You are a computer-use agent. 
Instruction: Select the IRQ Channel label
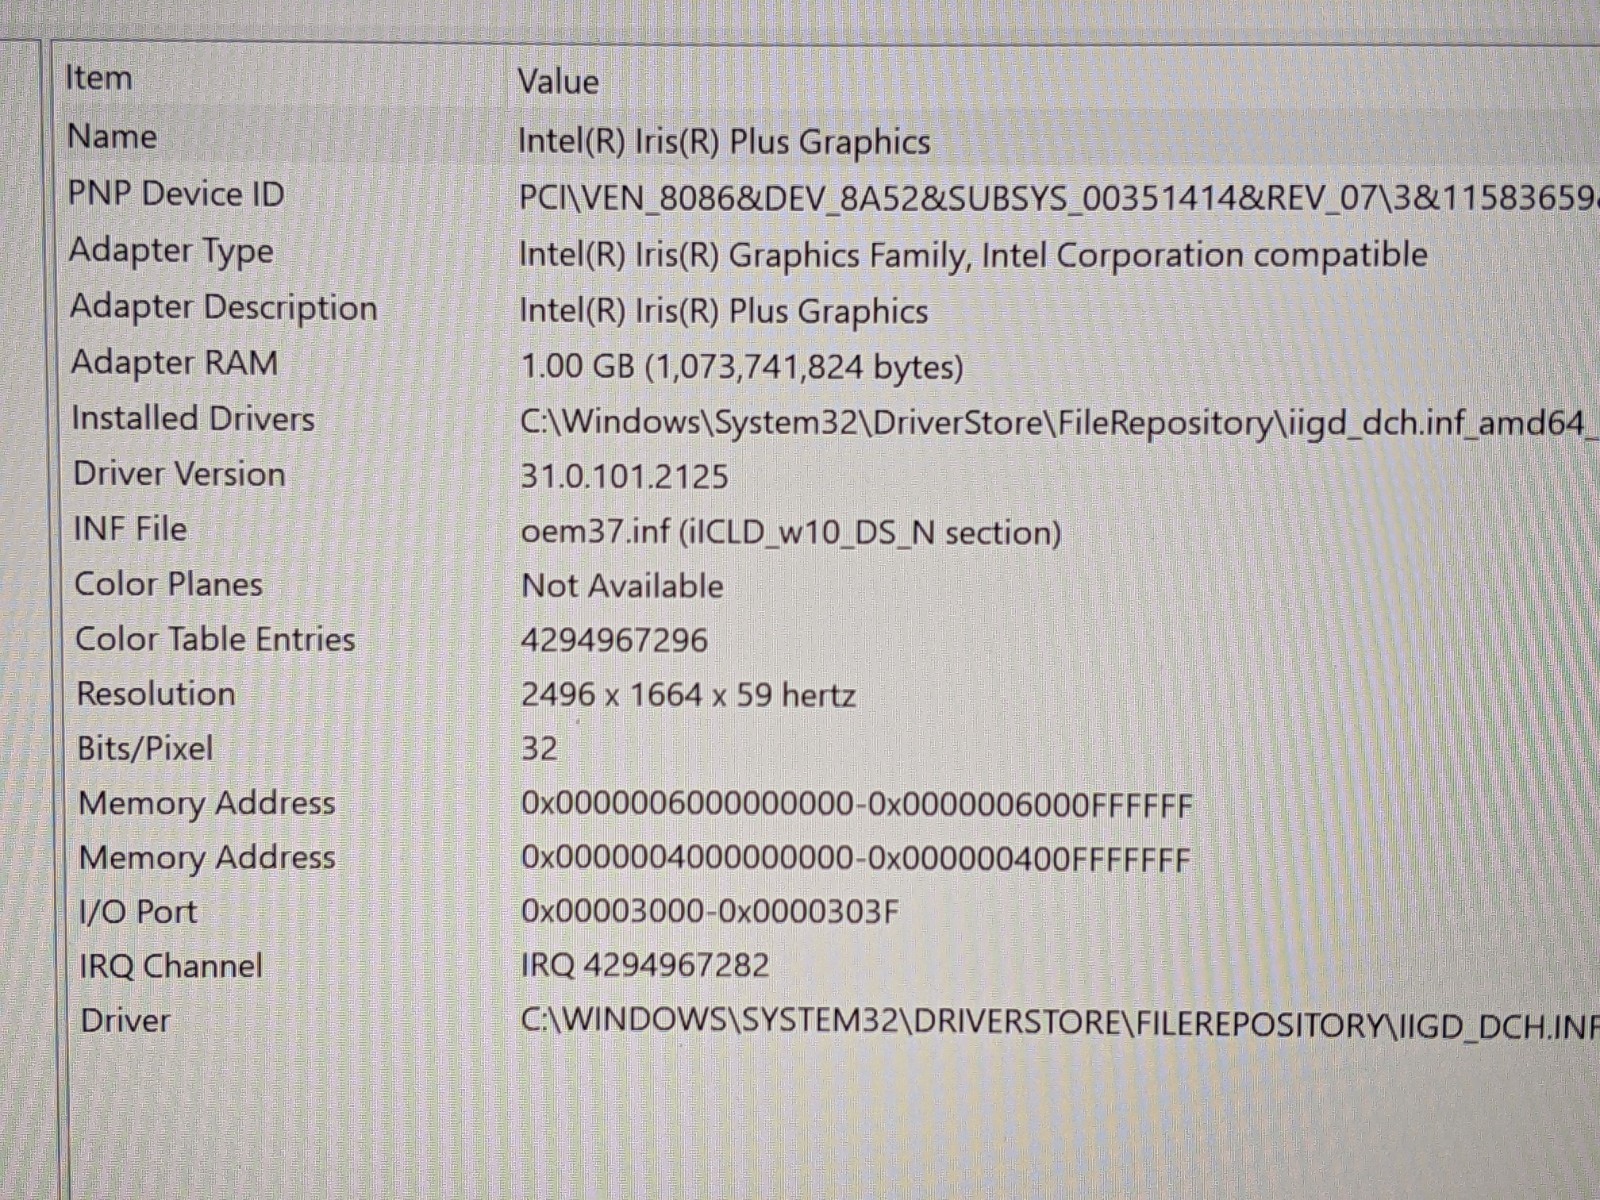coord(171,966)
